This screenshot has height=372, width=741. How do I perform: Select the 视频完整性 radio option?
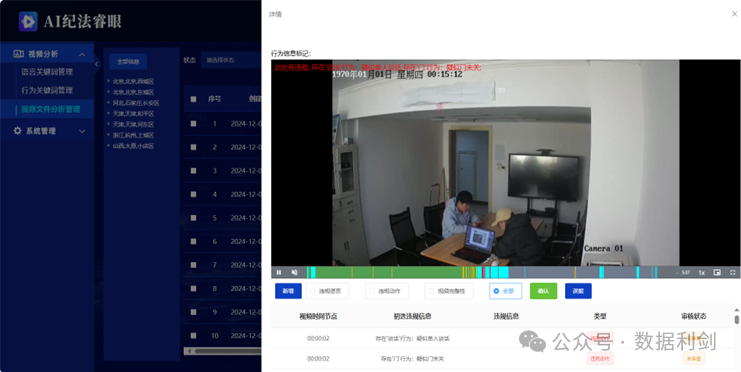(x=431, y=291)
